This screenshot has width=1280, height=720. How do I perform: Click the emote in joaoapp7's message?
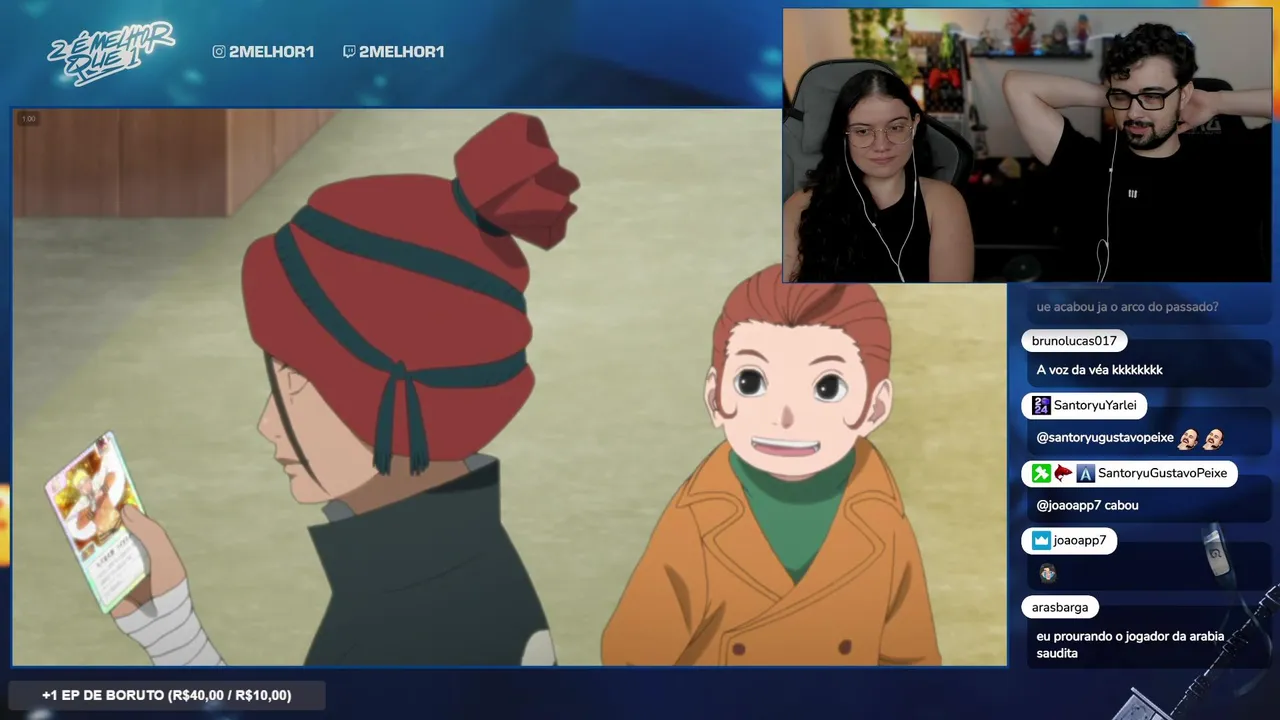[1047, 573]
